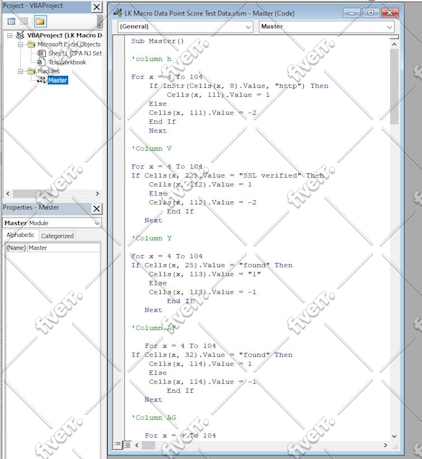The image size is (422, 459).
Task: Switch to the Alphabetic properties tab
Action: [21, 235]
